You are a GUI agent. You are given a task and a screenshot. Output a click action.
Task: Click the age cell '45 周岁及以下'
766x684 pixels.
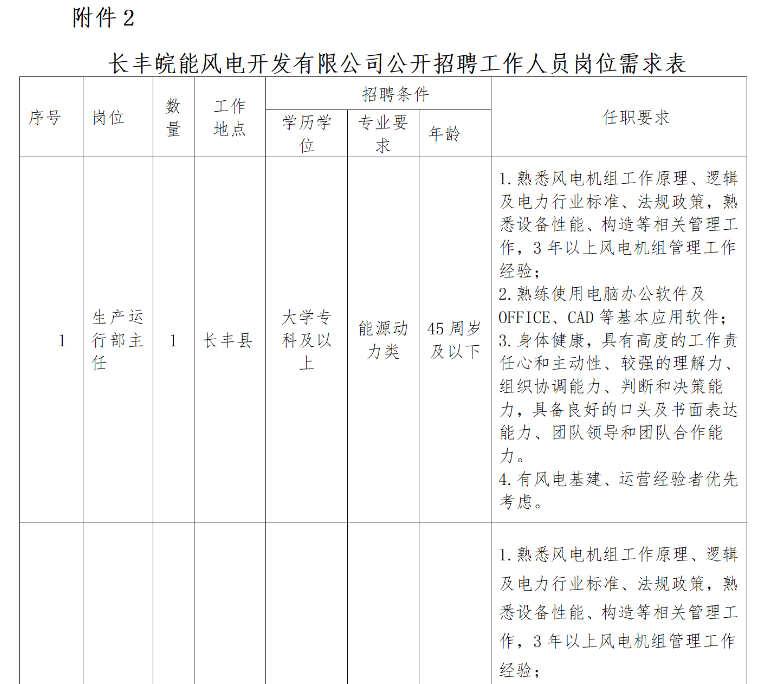pyautogui.click(x=454, y=340)
